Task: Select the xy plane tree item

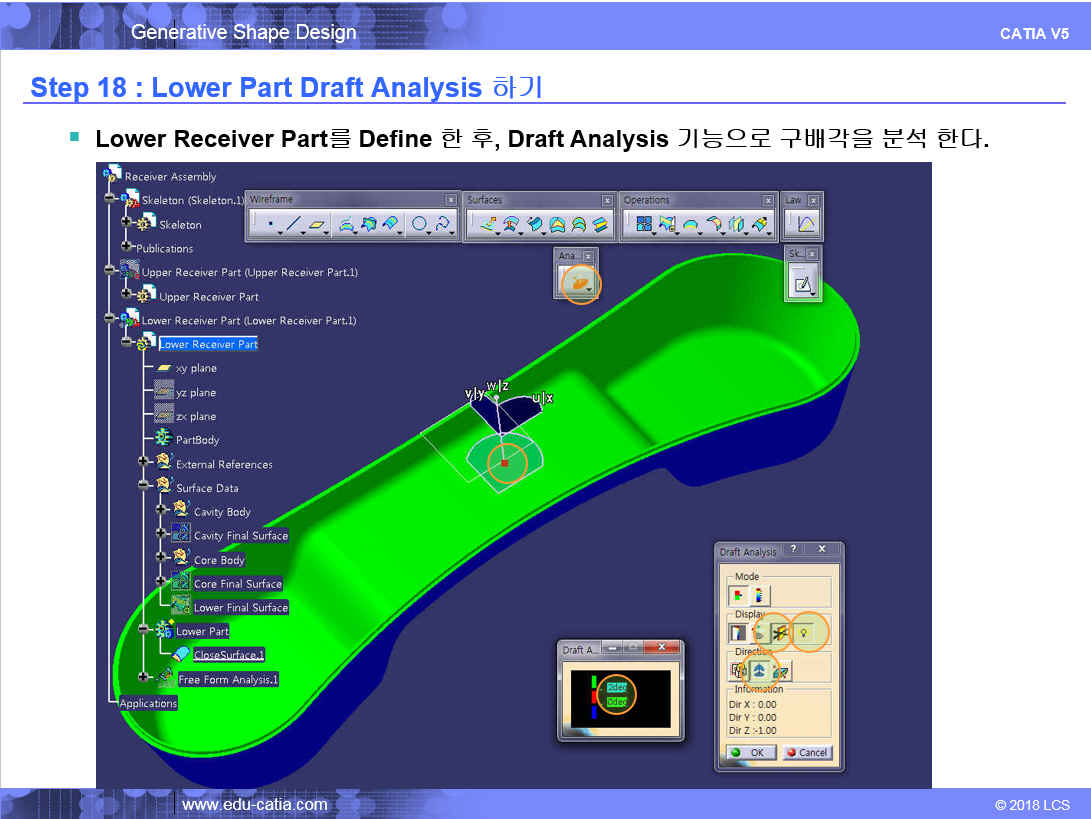Action: click(196, 368)
